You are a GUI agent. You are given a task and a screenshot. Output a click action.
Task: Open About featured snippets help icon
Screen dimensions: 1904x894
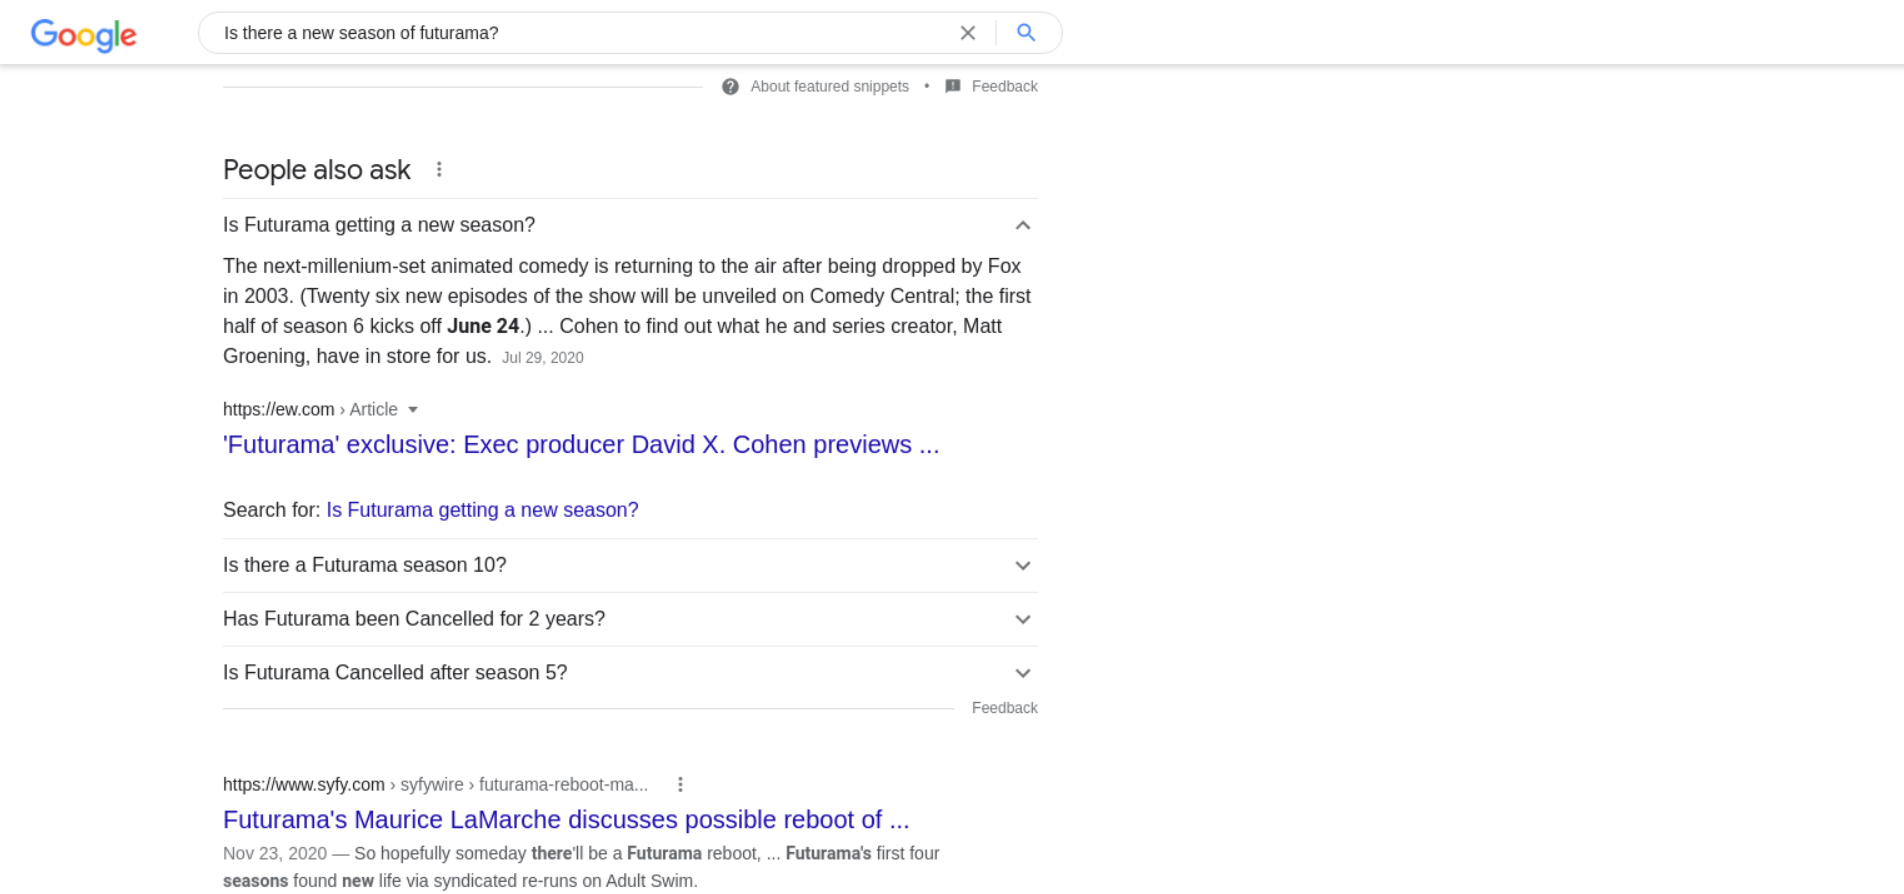coord(731,87)
